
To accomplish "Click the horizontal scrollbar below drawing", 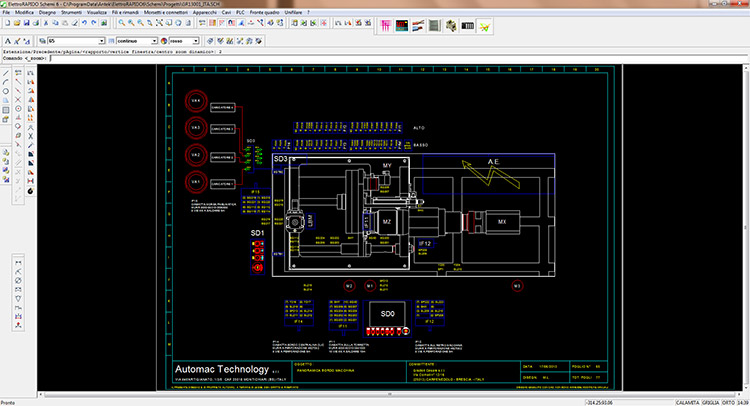I will click(x=389, y=395).
